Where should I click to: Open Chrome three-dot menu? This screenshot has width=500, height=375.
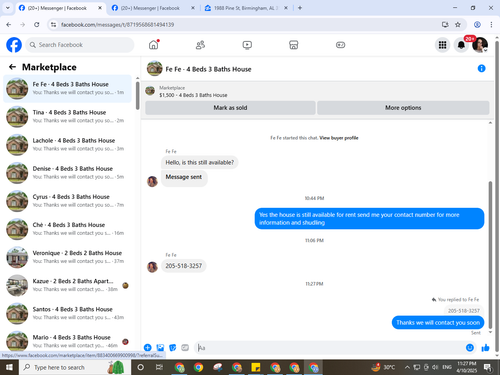pyautogui.click(x=491, y=24)
